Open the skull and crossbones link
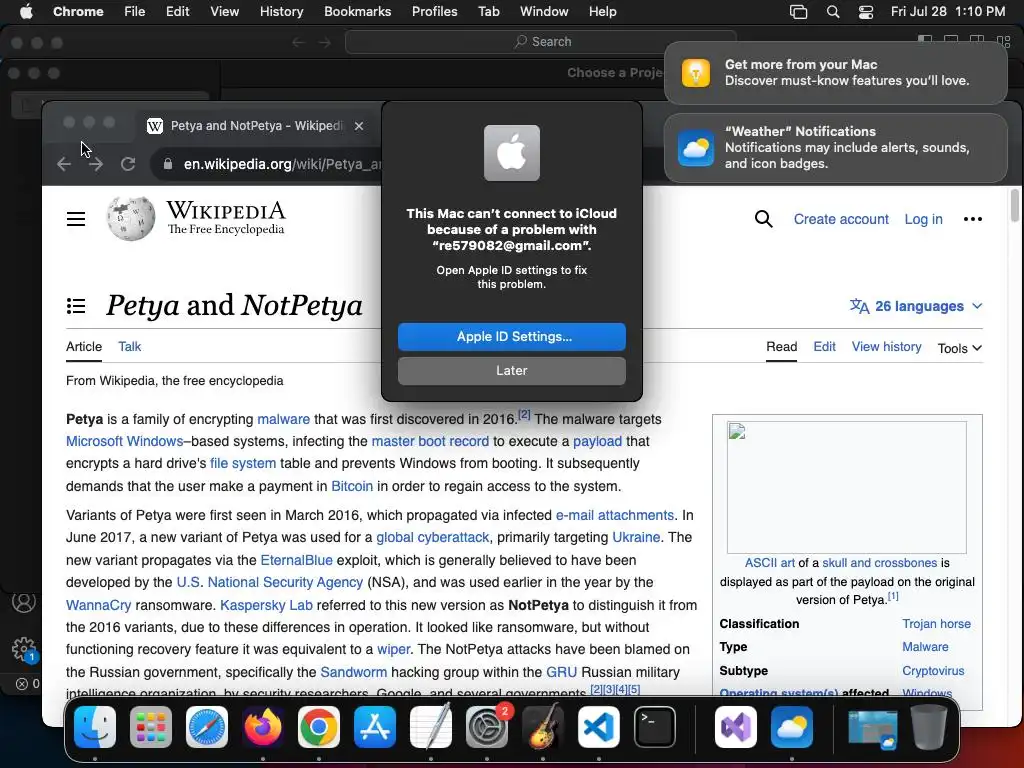The height and width of the screenshot is (768, 1024). tap(879, 563)
